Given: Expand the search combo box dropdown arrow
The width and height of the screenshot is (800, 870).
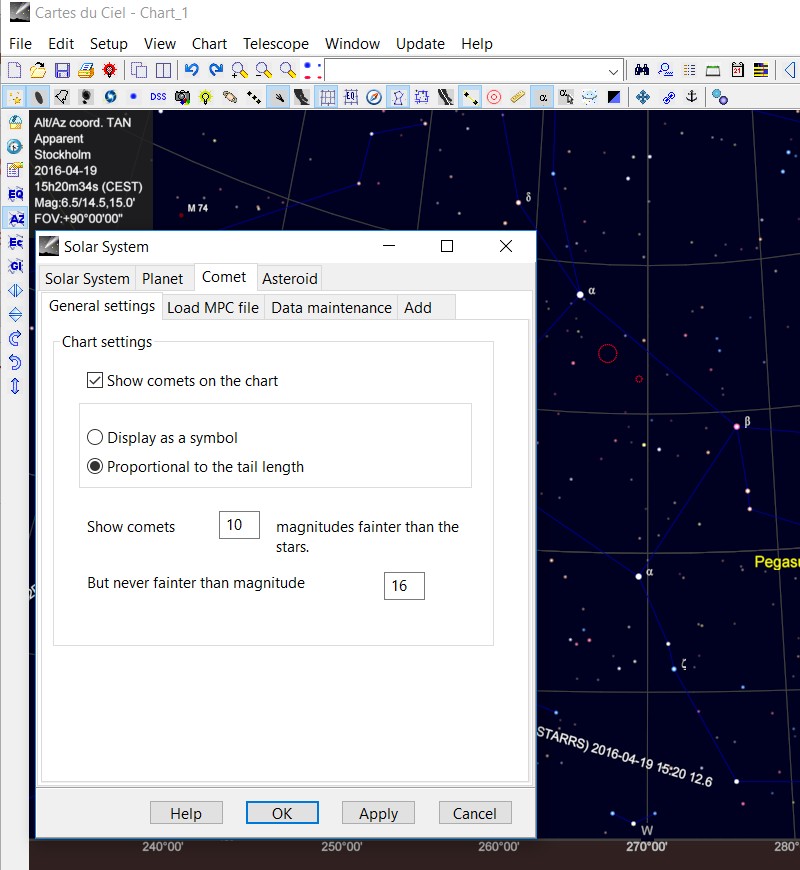Looking at the screenshot, I should click(613, 72).
